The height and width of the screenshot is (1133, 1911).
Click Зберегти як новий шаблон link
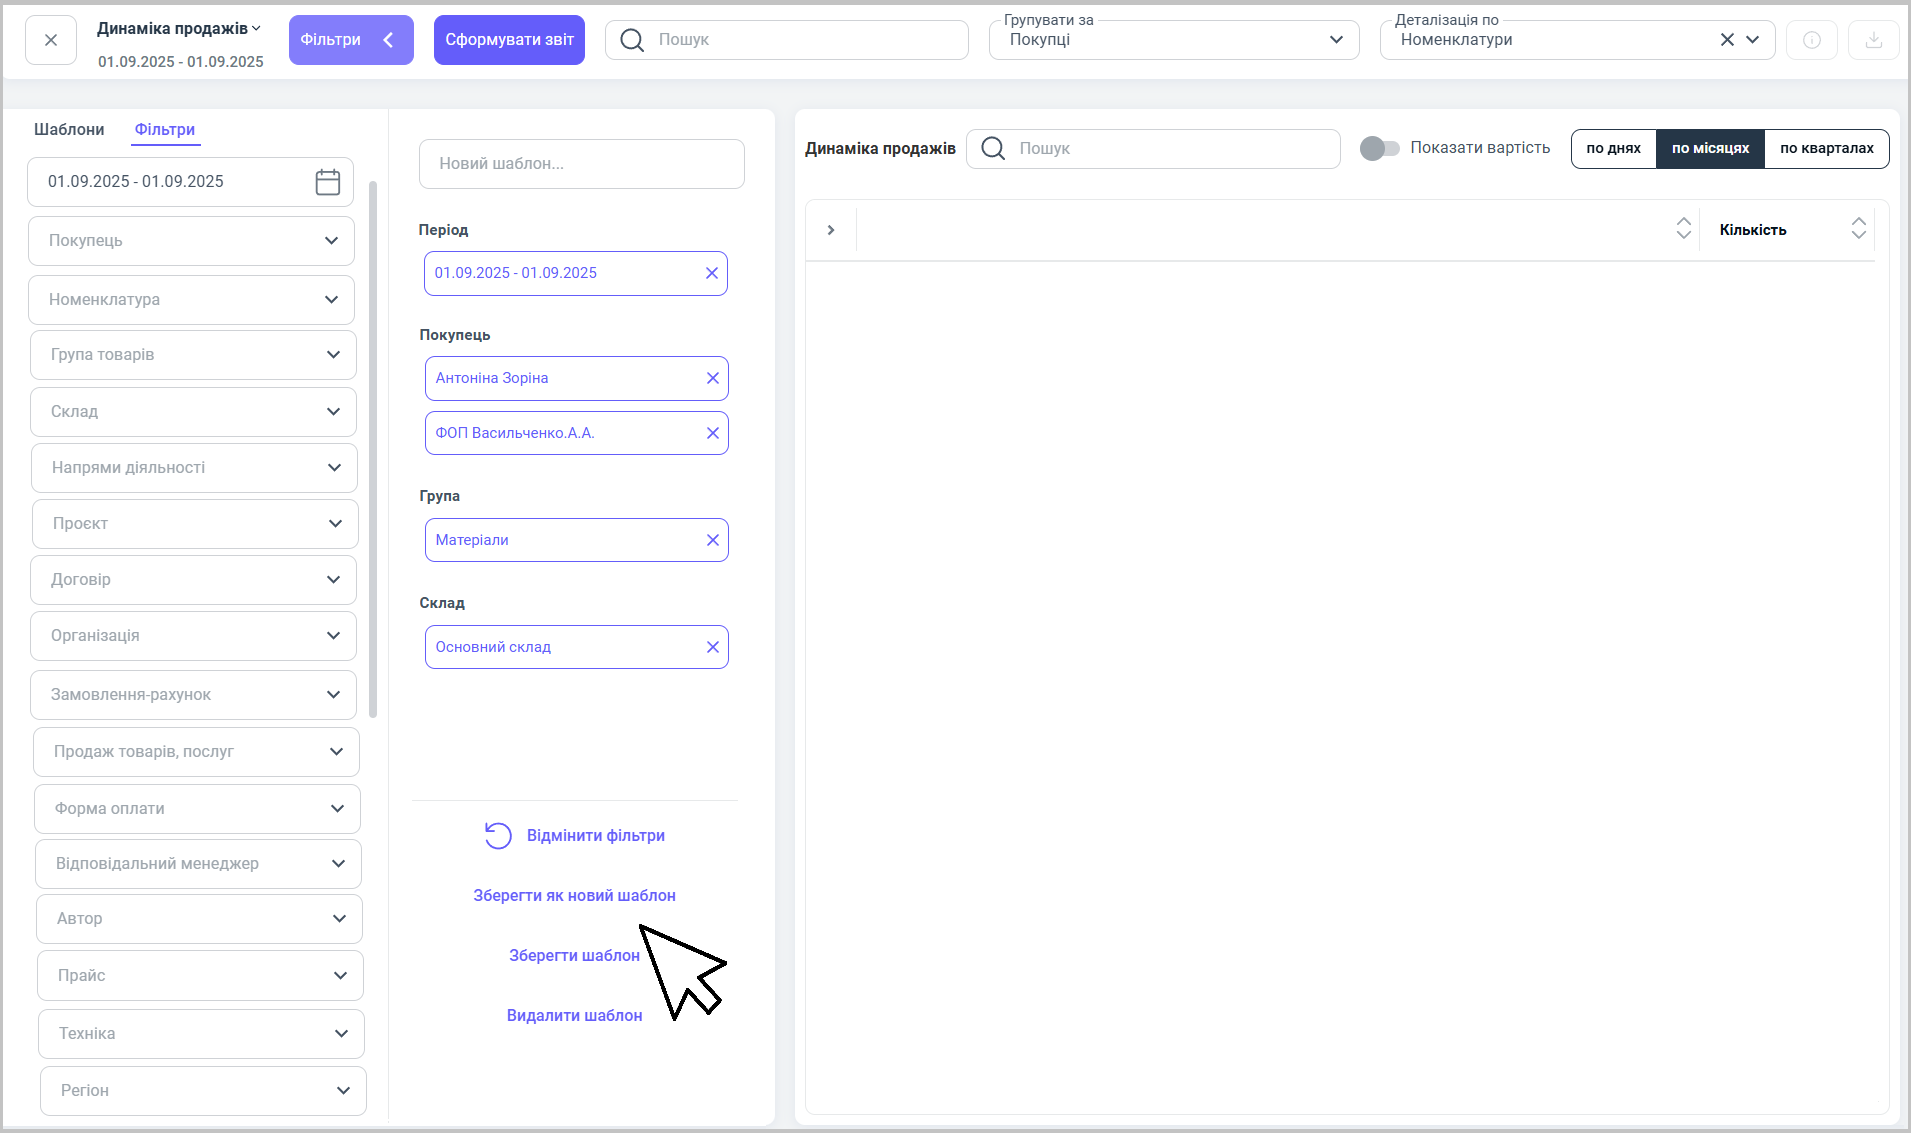(574, 895)
